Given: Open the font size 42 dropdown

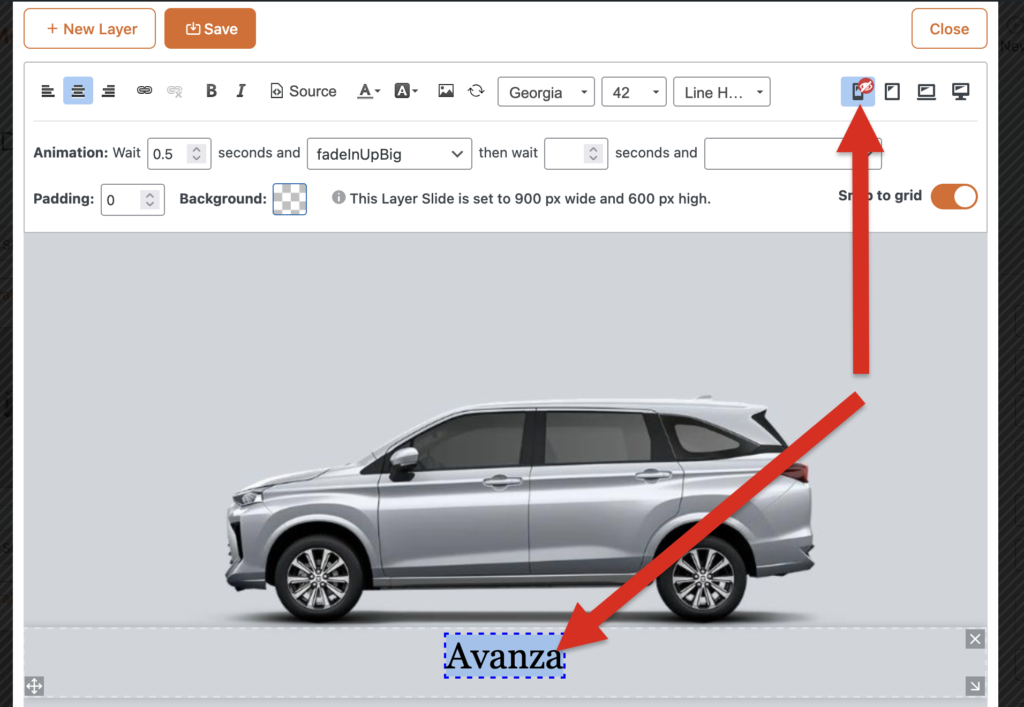Looking at the screenshot, I should (x=633, y=92).
